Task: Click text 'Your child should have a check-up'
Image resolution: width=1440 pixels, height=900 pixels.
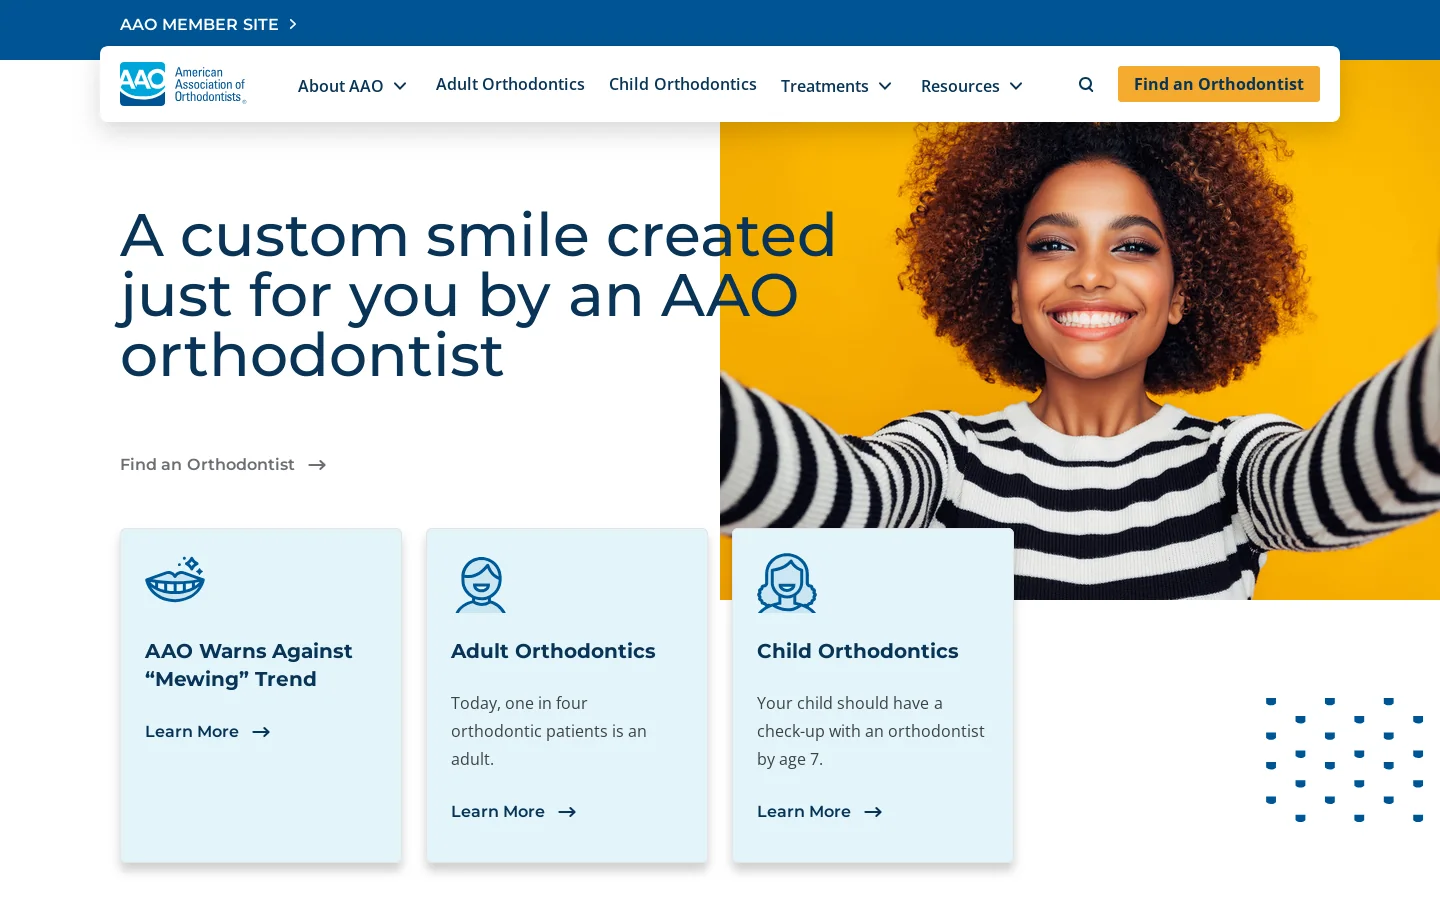Action: [871, 731]
